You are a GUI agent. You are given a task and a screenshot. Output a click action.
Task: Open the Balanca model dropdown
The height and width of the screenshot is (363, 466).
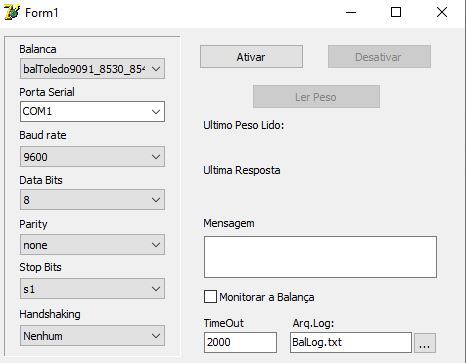coord(92,69)
